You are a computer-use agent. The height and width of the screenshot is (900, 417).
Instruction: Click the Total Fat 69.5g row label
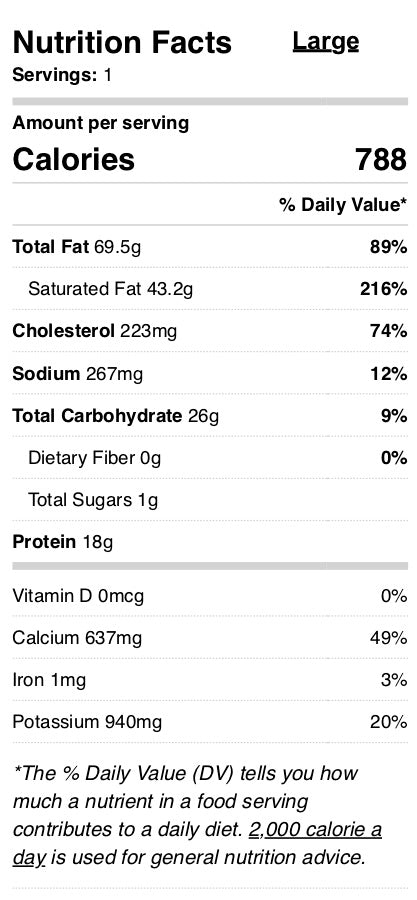(x=77, y=247)
